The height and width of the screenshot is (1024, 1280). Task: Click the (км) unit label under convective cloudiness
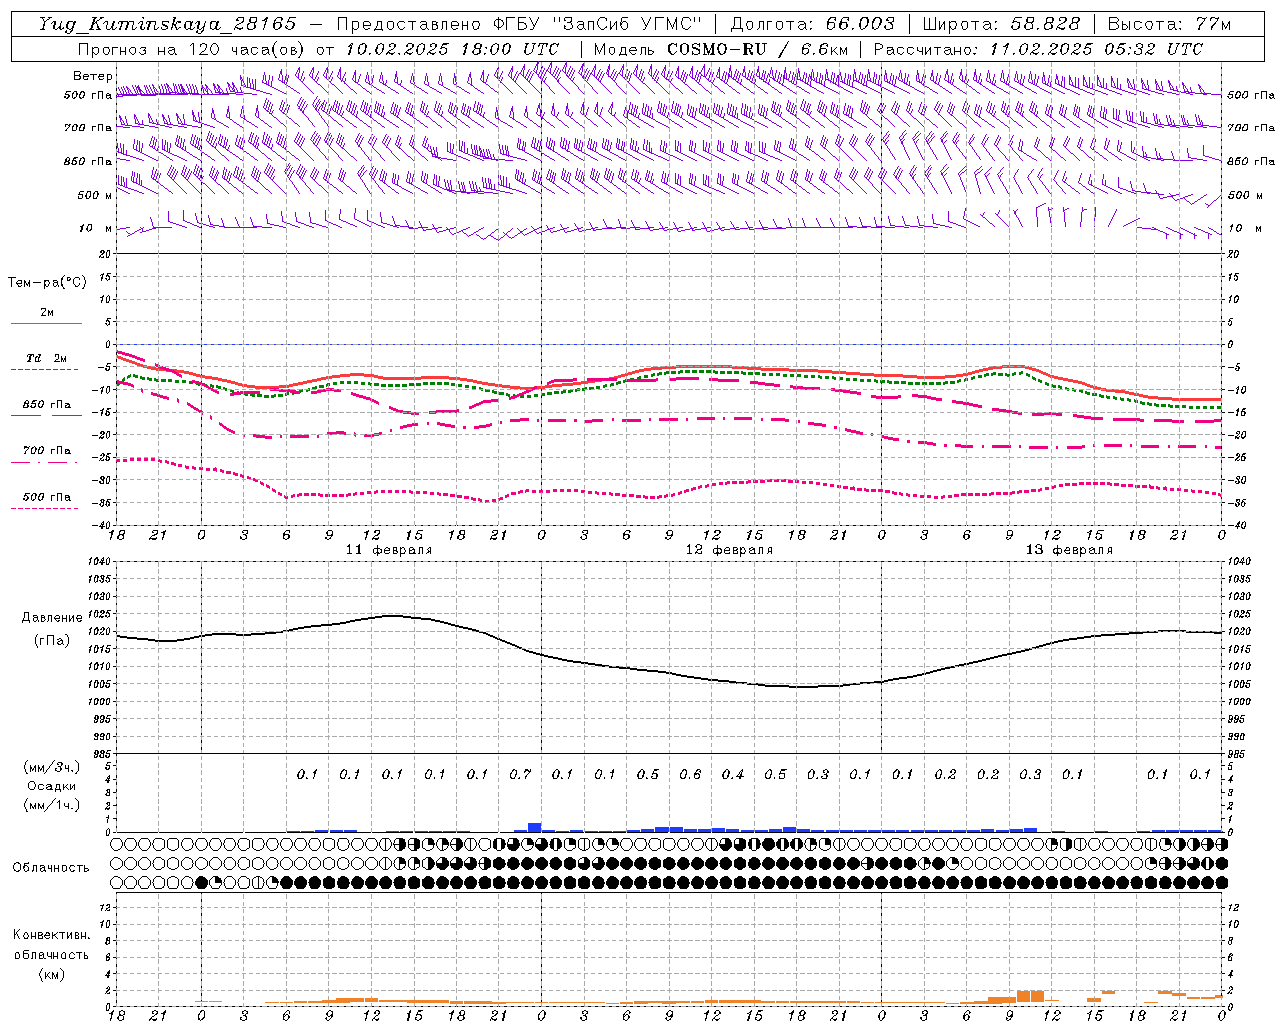tap(51, 974)
